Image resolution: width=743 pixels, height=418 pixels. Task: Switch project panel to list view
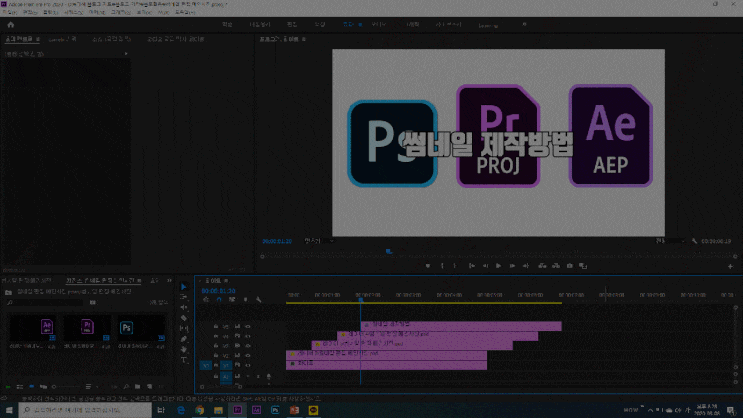(19, 387)
